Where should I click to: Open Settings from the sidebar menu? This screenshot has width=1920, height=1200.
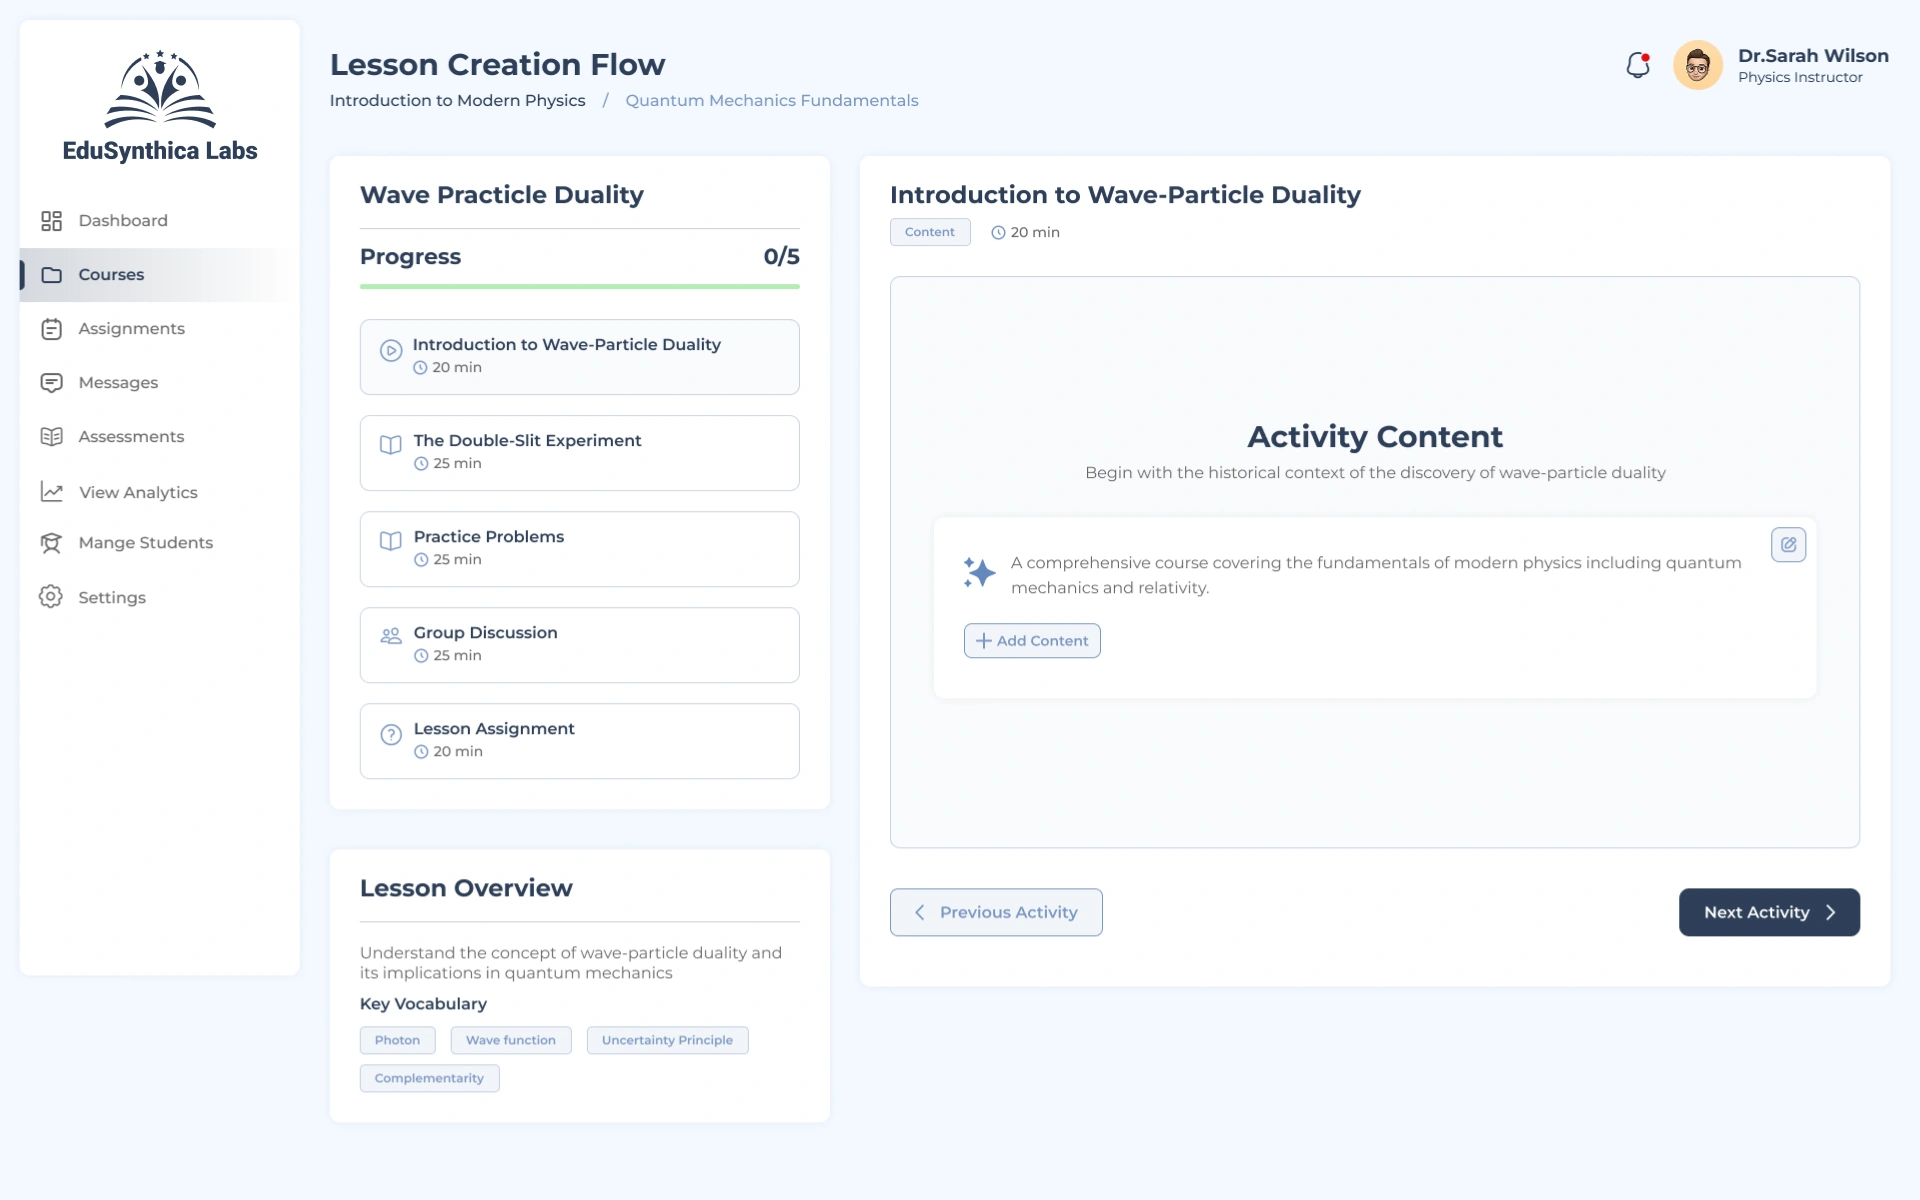click(112, 598)
